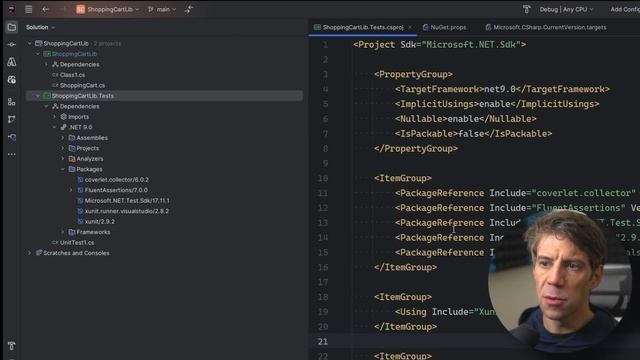Viewport: 640px width, 360px height.
Task: Open the Debug | Any CPU configuration dropdown
Action: click(x=566, y=9)
